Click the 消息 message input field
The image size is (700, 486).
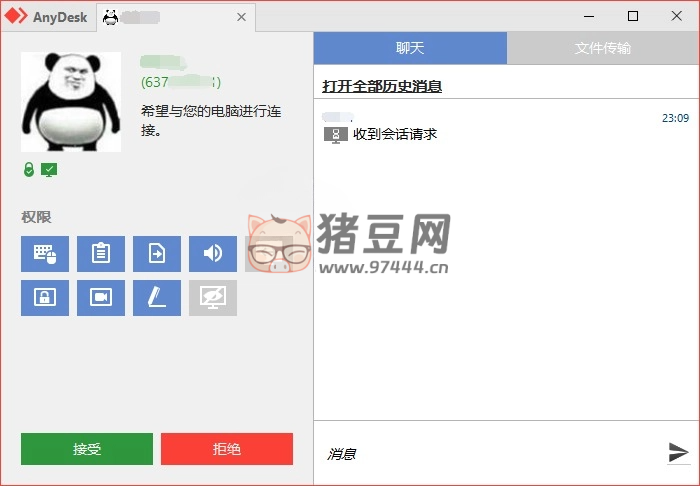pos(490,453)
